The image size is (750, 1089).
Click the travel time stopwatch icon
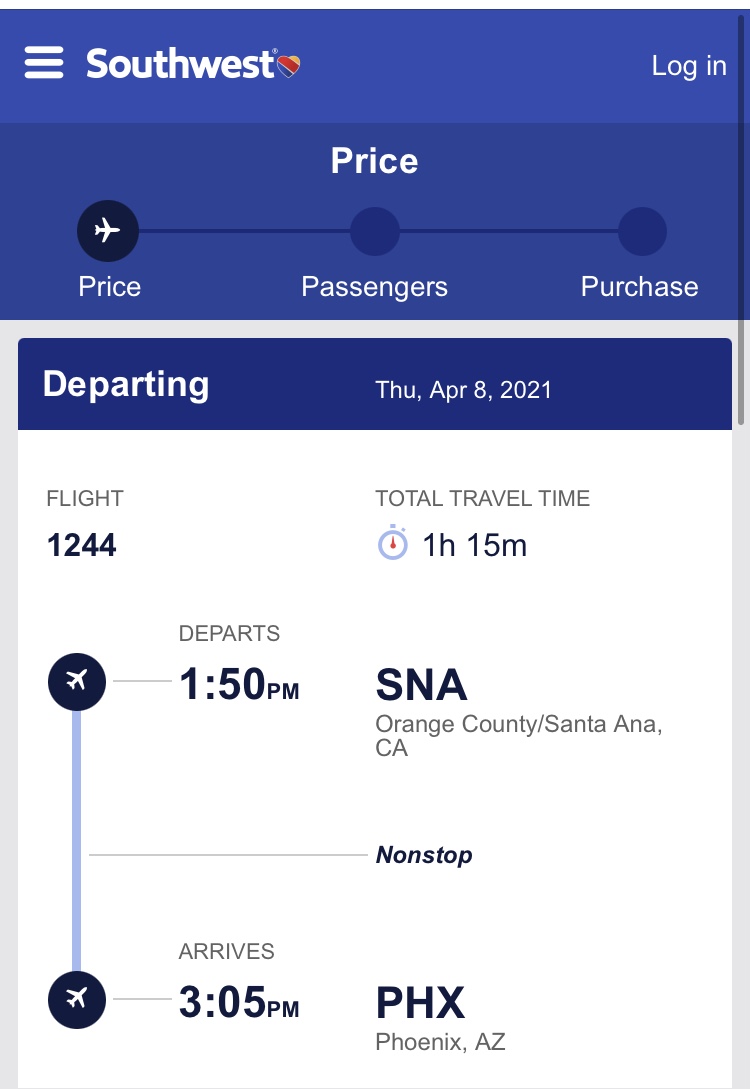(393, 542)
